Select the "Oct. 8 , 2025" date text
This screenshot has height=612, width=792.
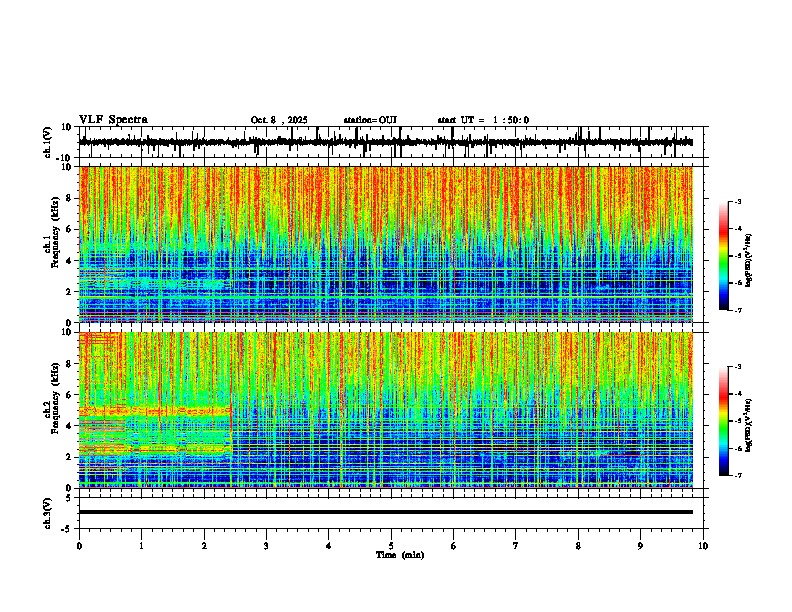(279, 120)
